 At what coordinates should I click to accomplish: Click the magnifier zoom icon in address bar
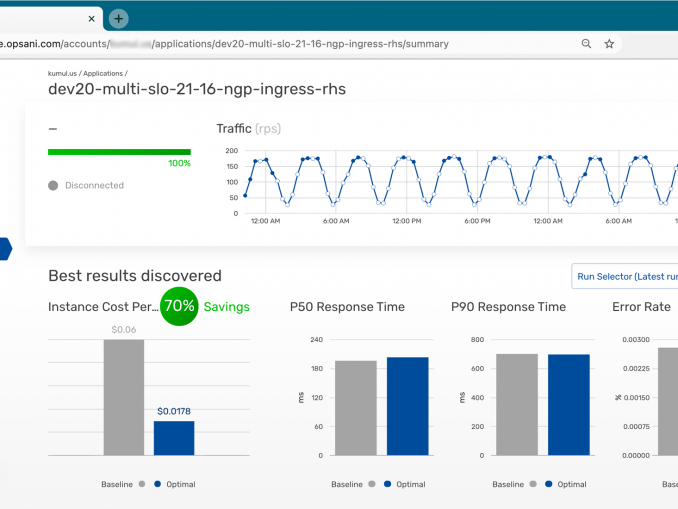[586, 44]
